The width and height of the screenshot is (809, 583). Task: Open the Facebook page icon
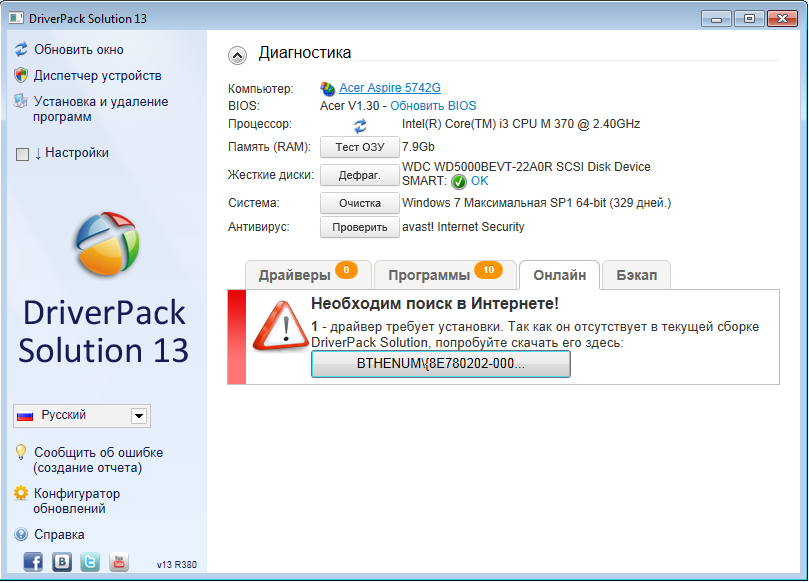[x=33, y=562]
